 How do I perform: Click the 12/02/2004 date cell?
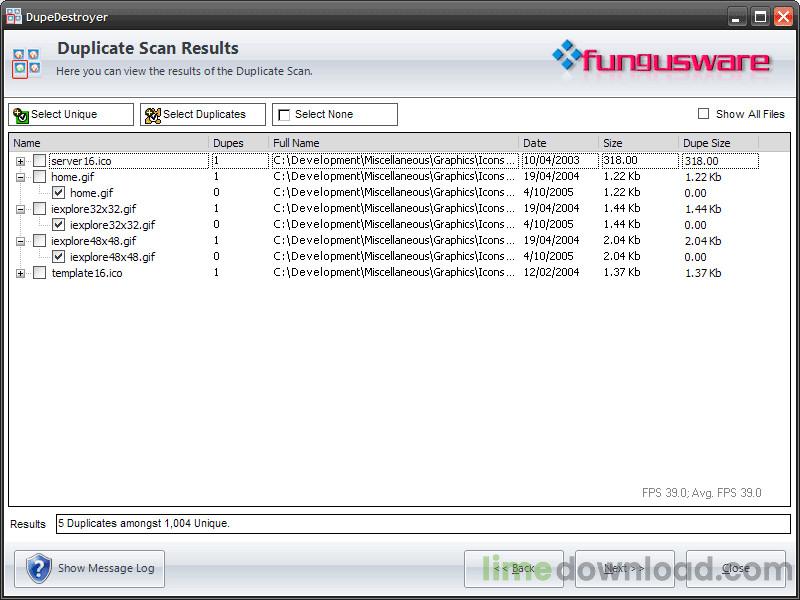pos(552,272)
